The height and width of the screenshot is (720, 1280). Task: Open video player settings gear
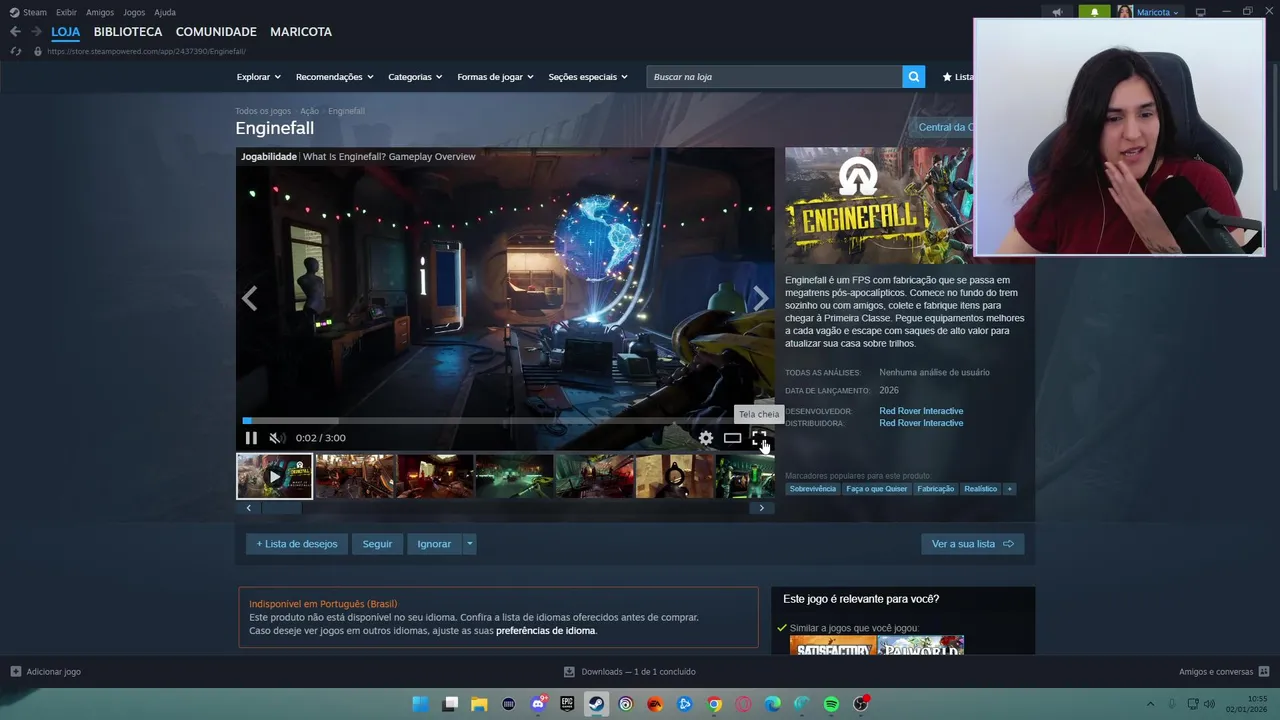coord(706,438)
